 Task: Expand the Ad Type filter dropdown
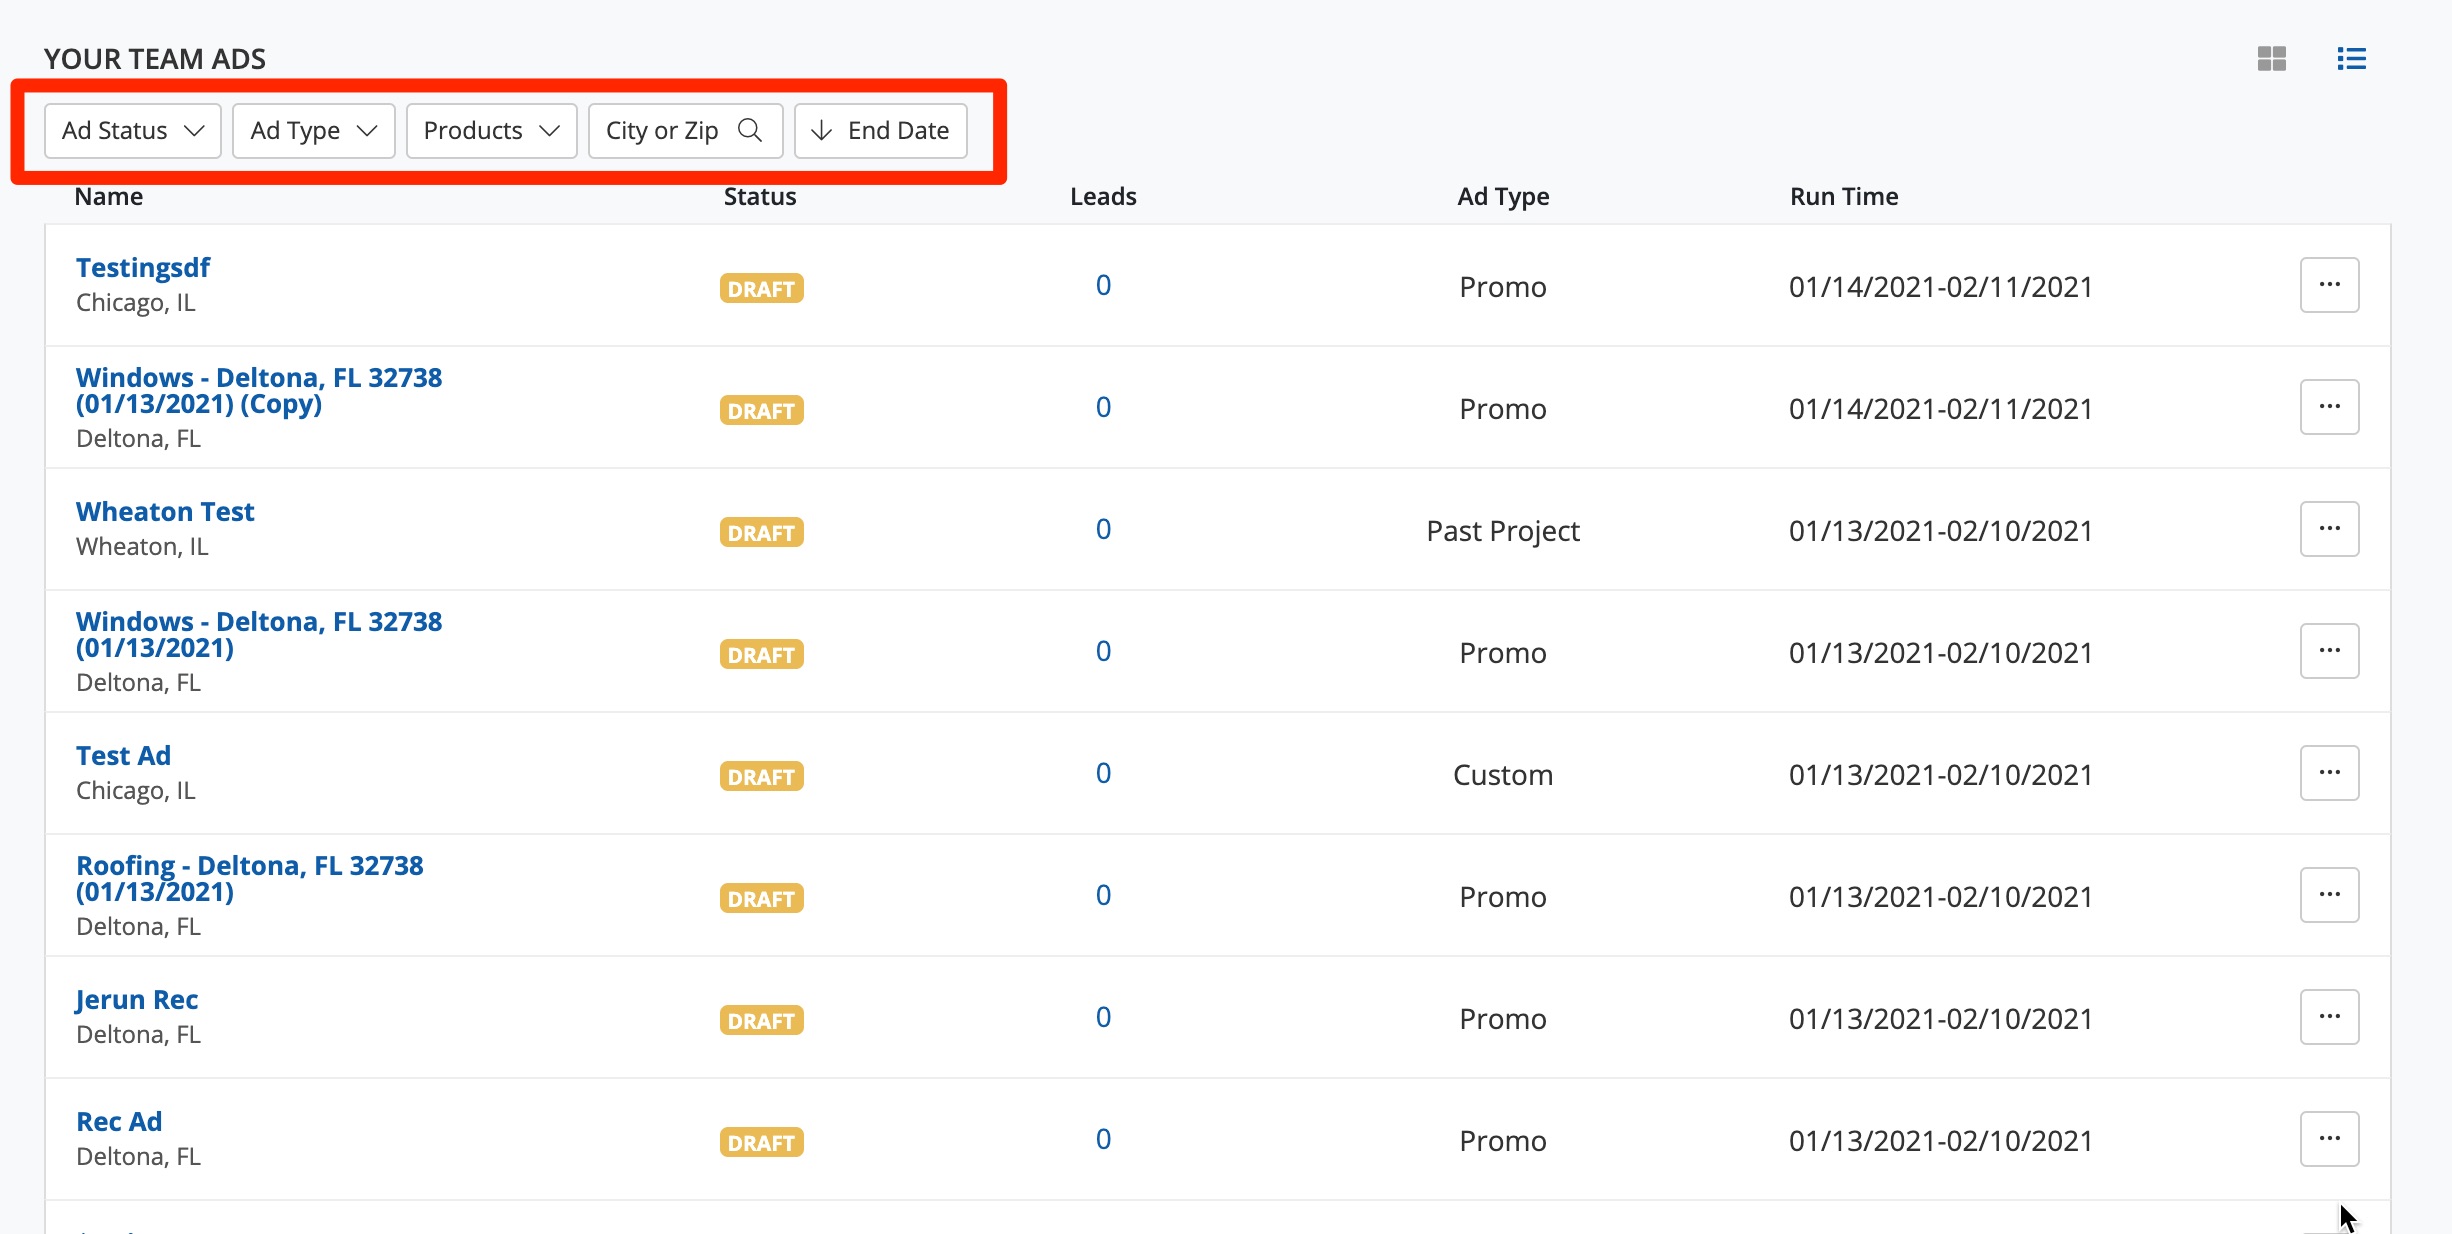pos(313,131)
